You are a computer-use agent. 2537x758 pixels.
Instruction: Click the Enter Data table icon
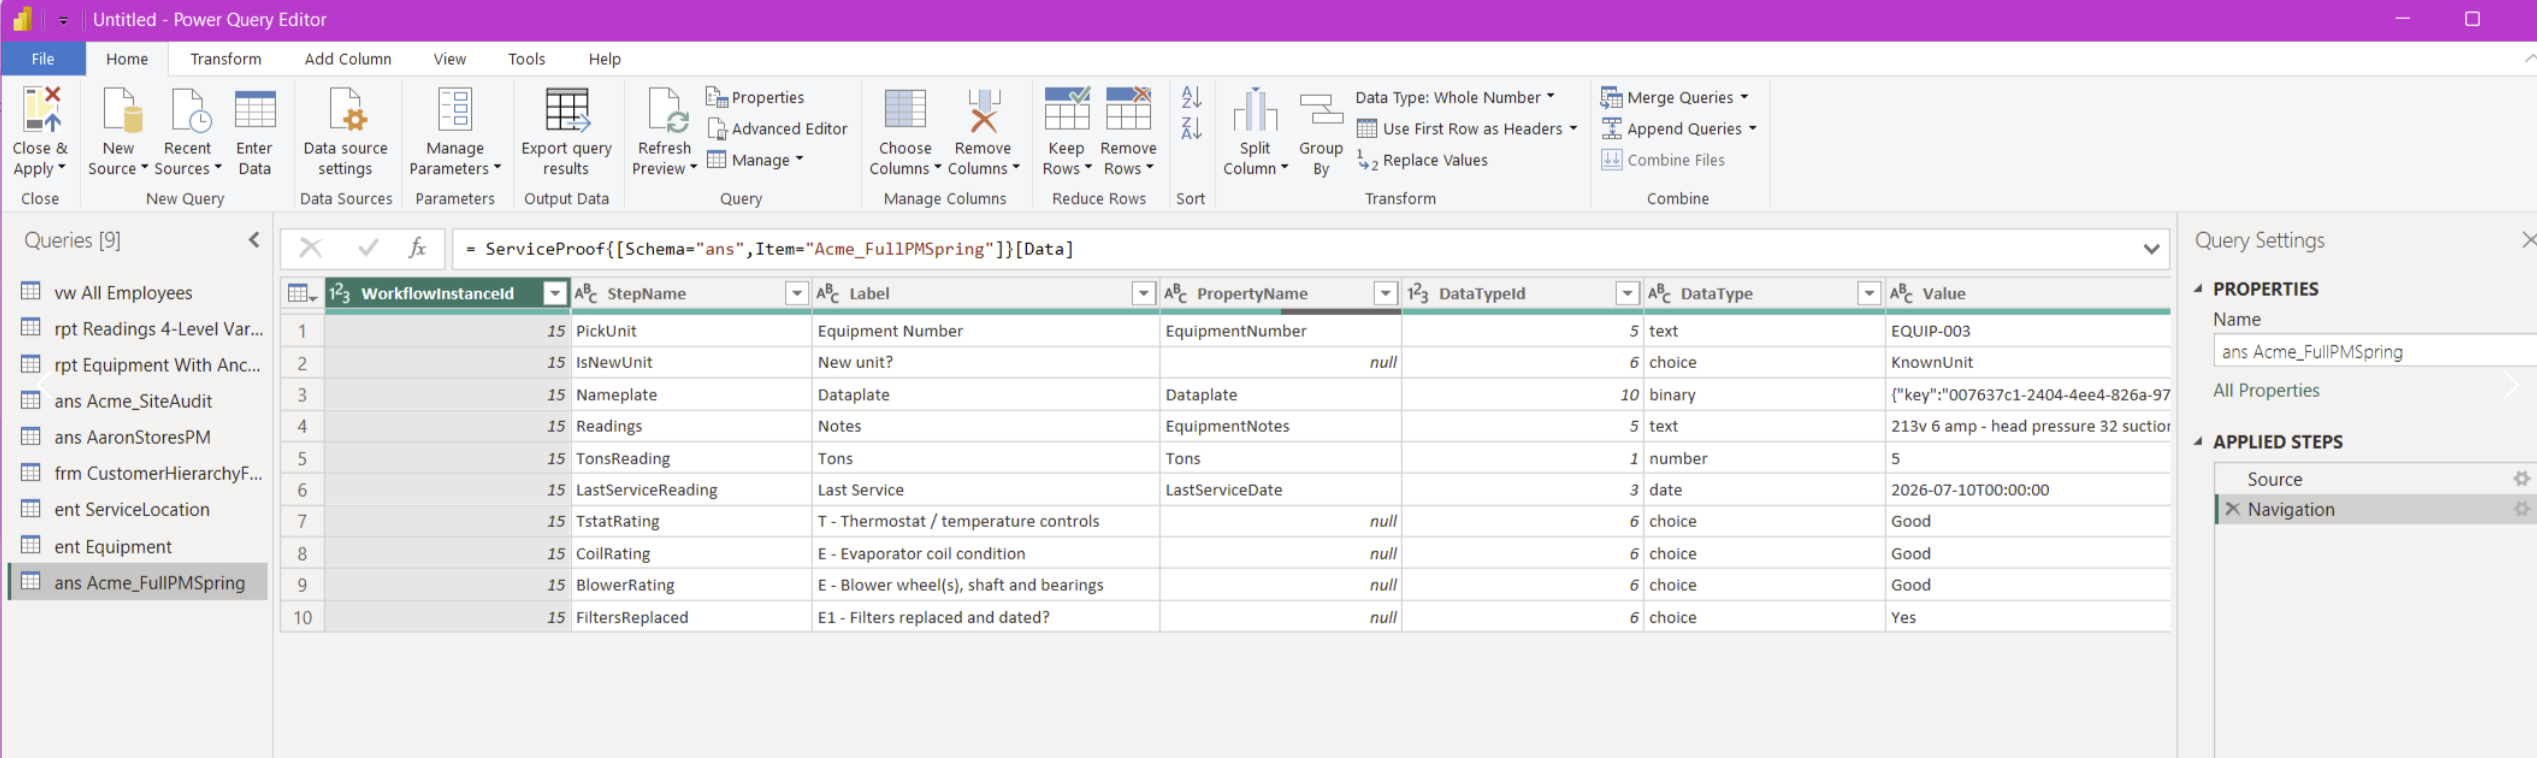click(x=255, y=109)
